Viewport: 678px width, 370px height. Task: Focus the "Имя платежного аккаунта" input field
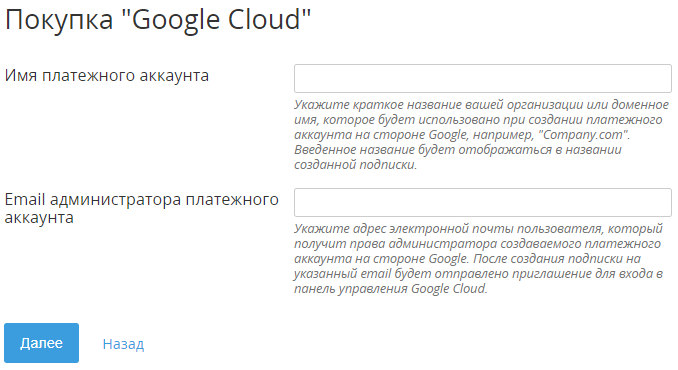483,78
